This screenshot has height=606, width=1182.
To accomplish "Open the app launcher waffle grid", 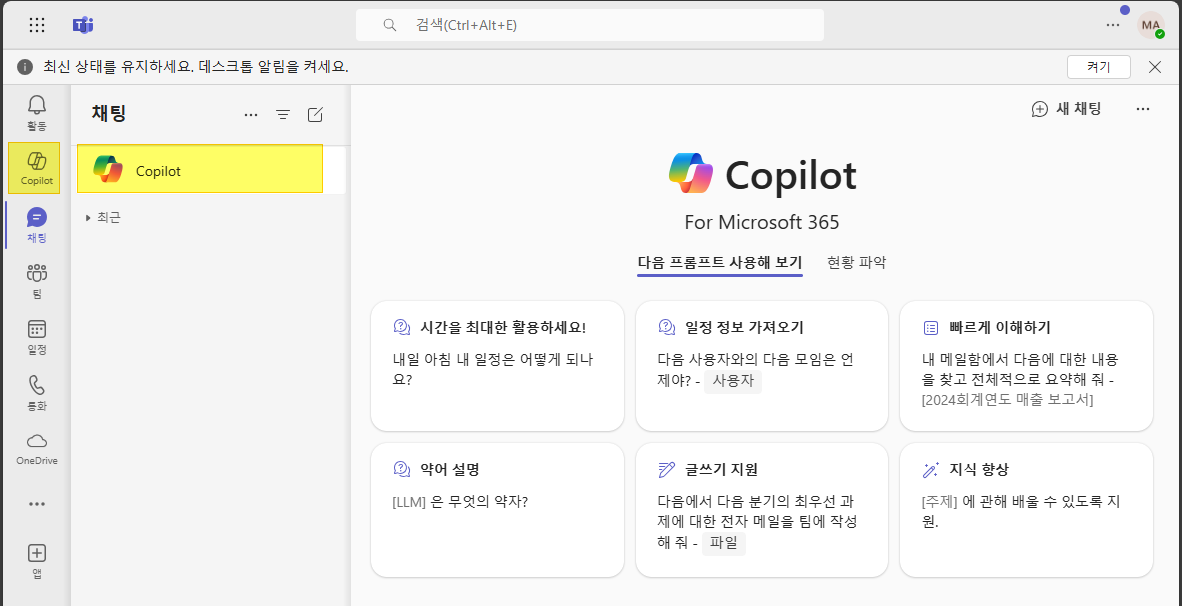I will click(x=37, y=25).
